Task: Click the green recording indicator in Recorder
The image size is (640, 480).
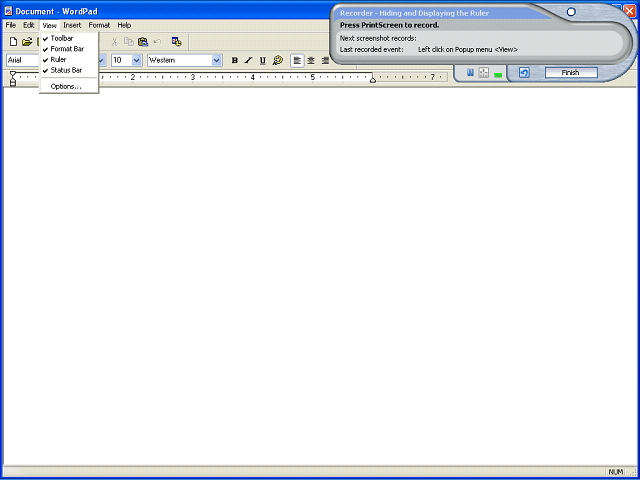Action: [498, 75]
